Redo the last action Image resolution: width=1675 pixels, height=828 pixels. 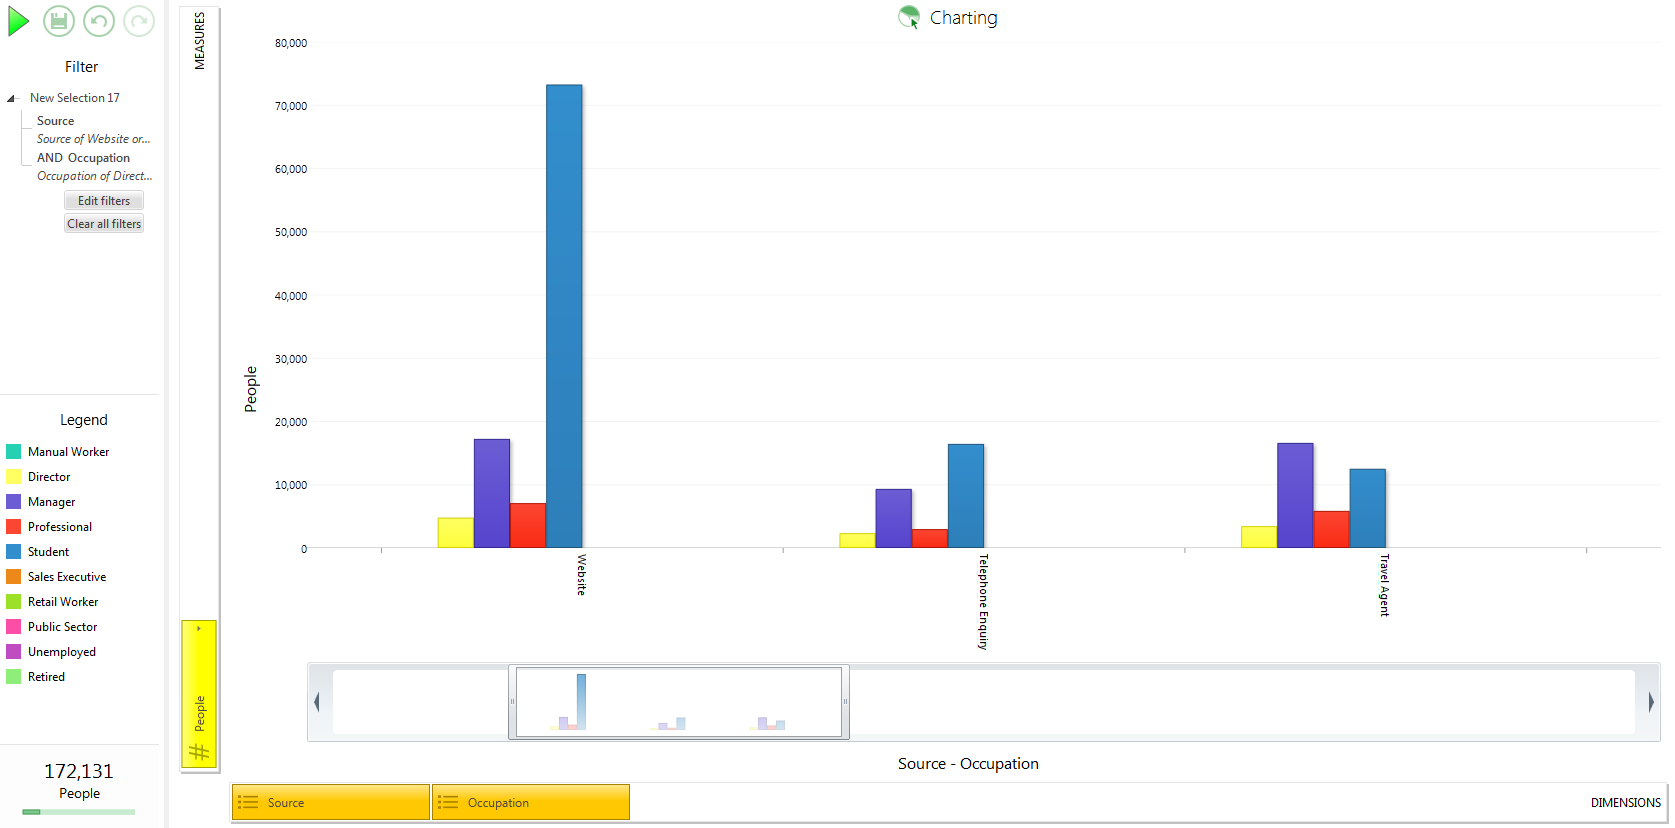tap(139, 21)
